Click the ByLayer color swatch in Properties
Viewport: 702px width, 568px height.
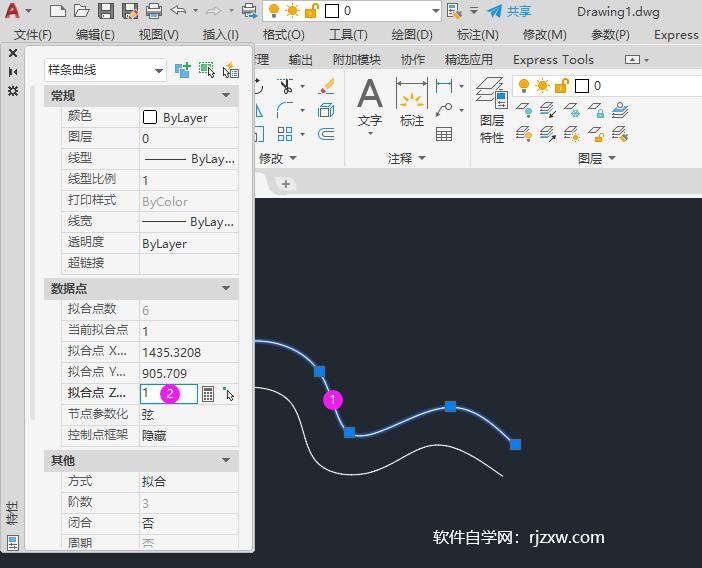pos(150,117)
